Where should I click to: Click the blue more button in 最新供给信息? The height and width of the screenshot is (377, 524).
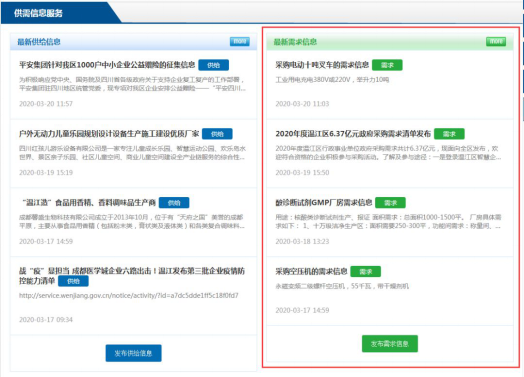pos(240,41)
